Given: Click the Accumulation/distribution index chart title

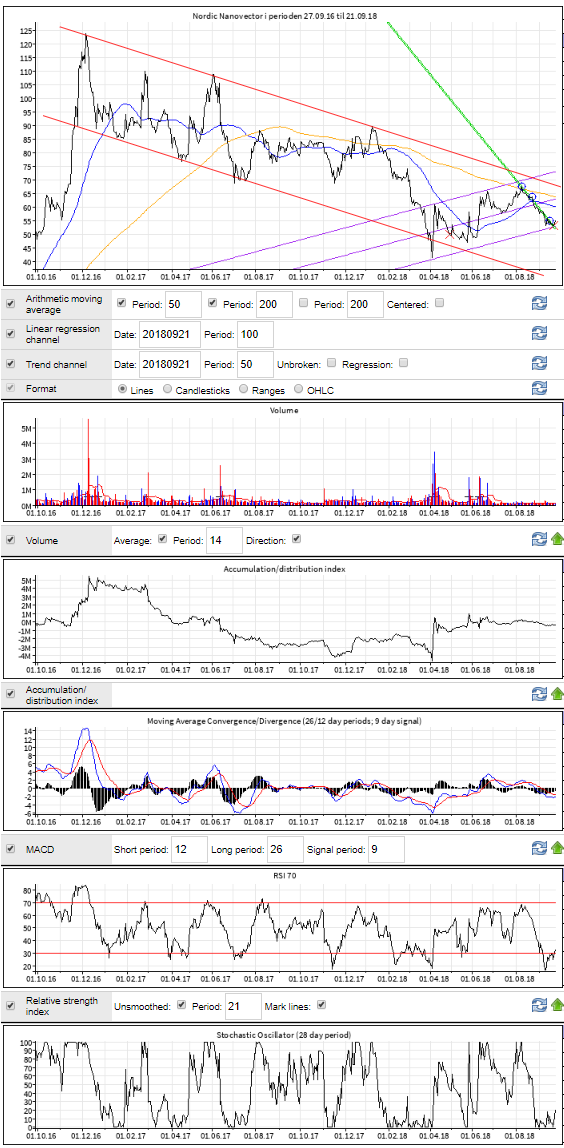Looking at the screenshot, I should 283,568.
